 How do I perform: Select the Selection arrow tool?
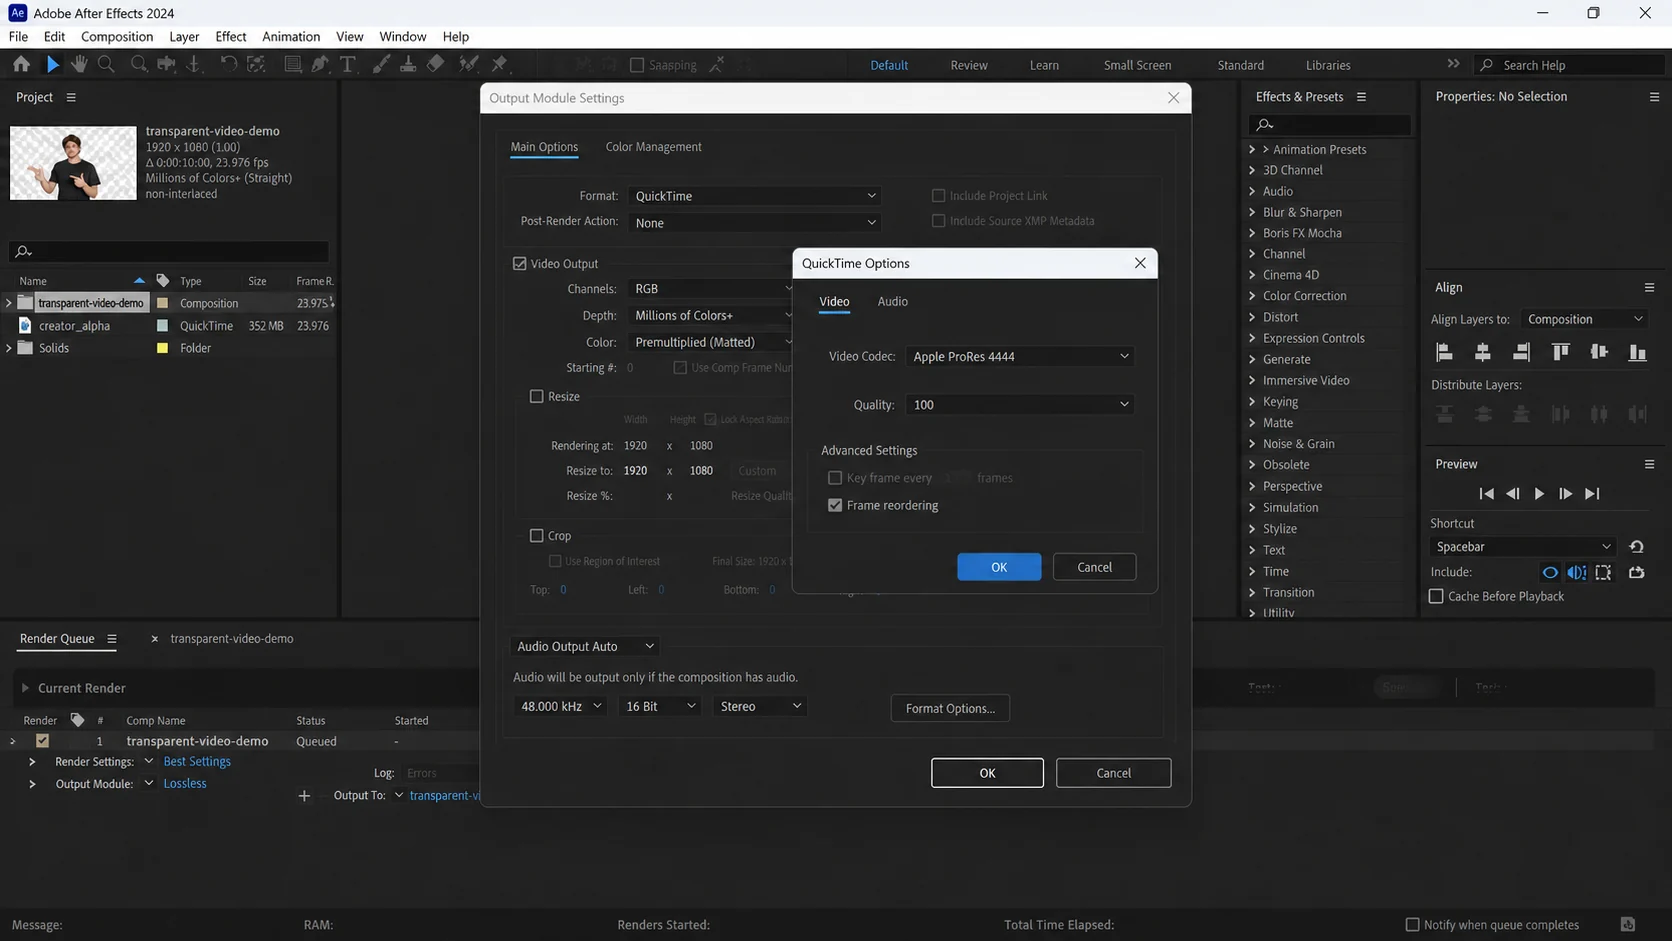(x=52, y=64)
